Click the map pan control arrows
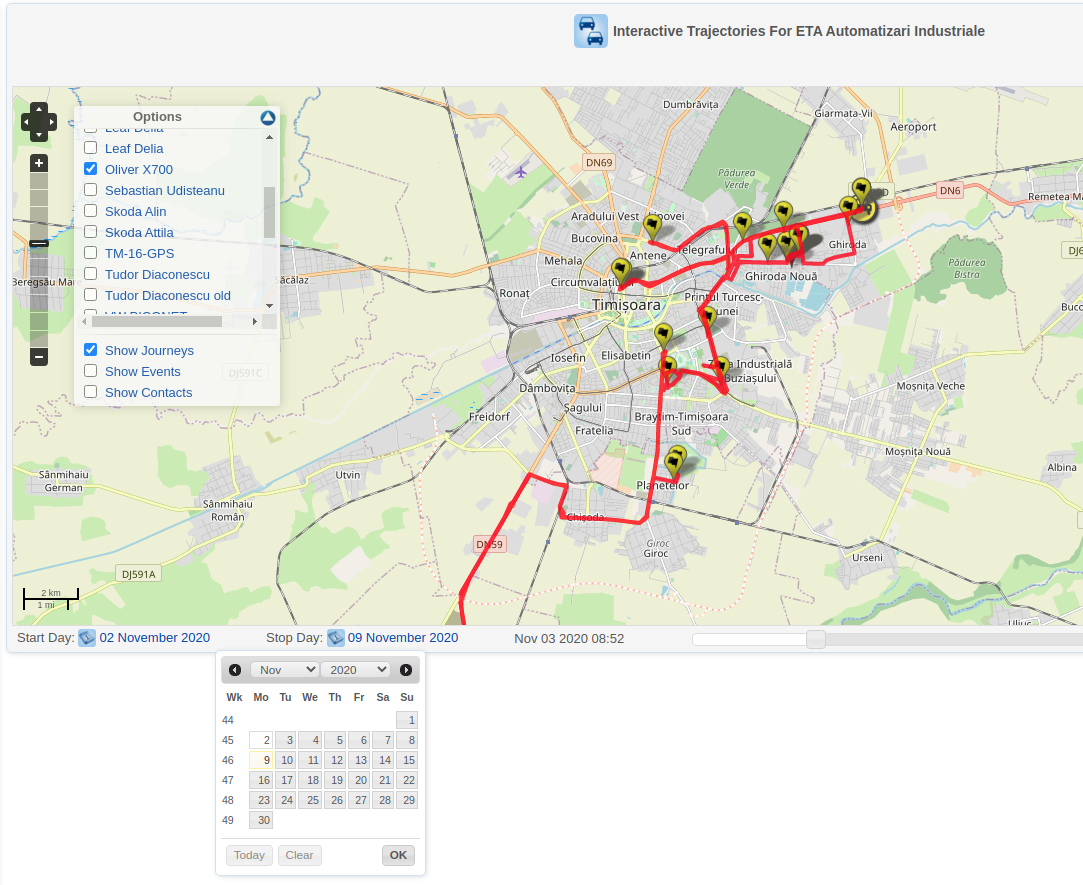The height and width of the screenshot is (885, 1083). [x=39, y=121]
